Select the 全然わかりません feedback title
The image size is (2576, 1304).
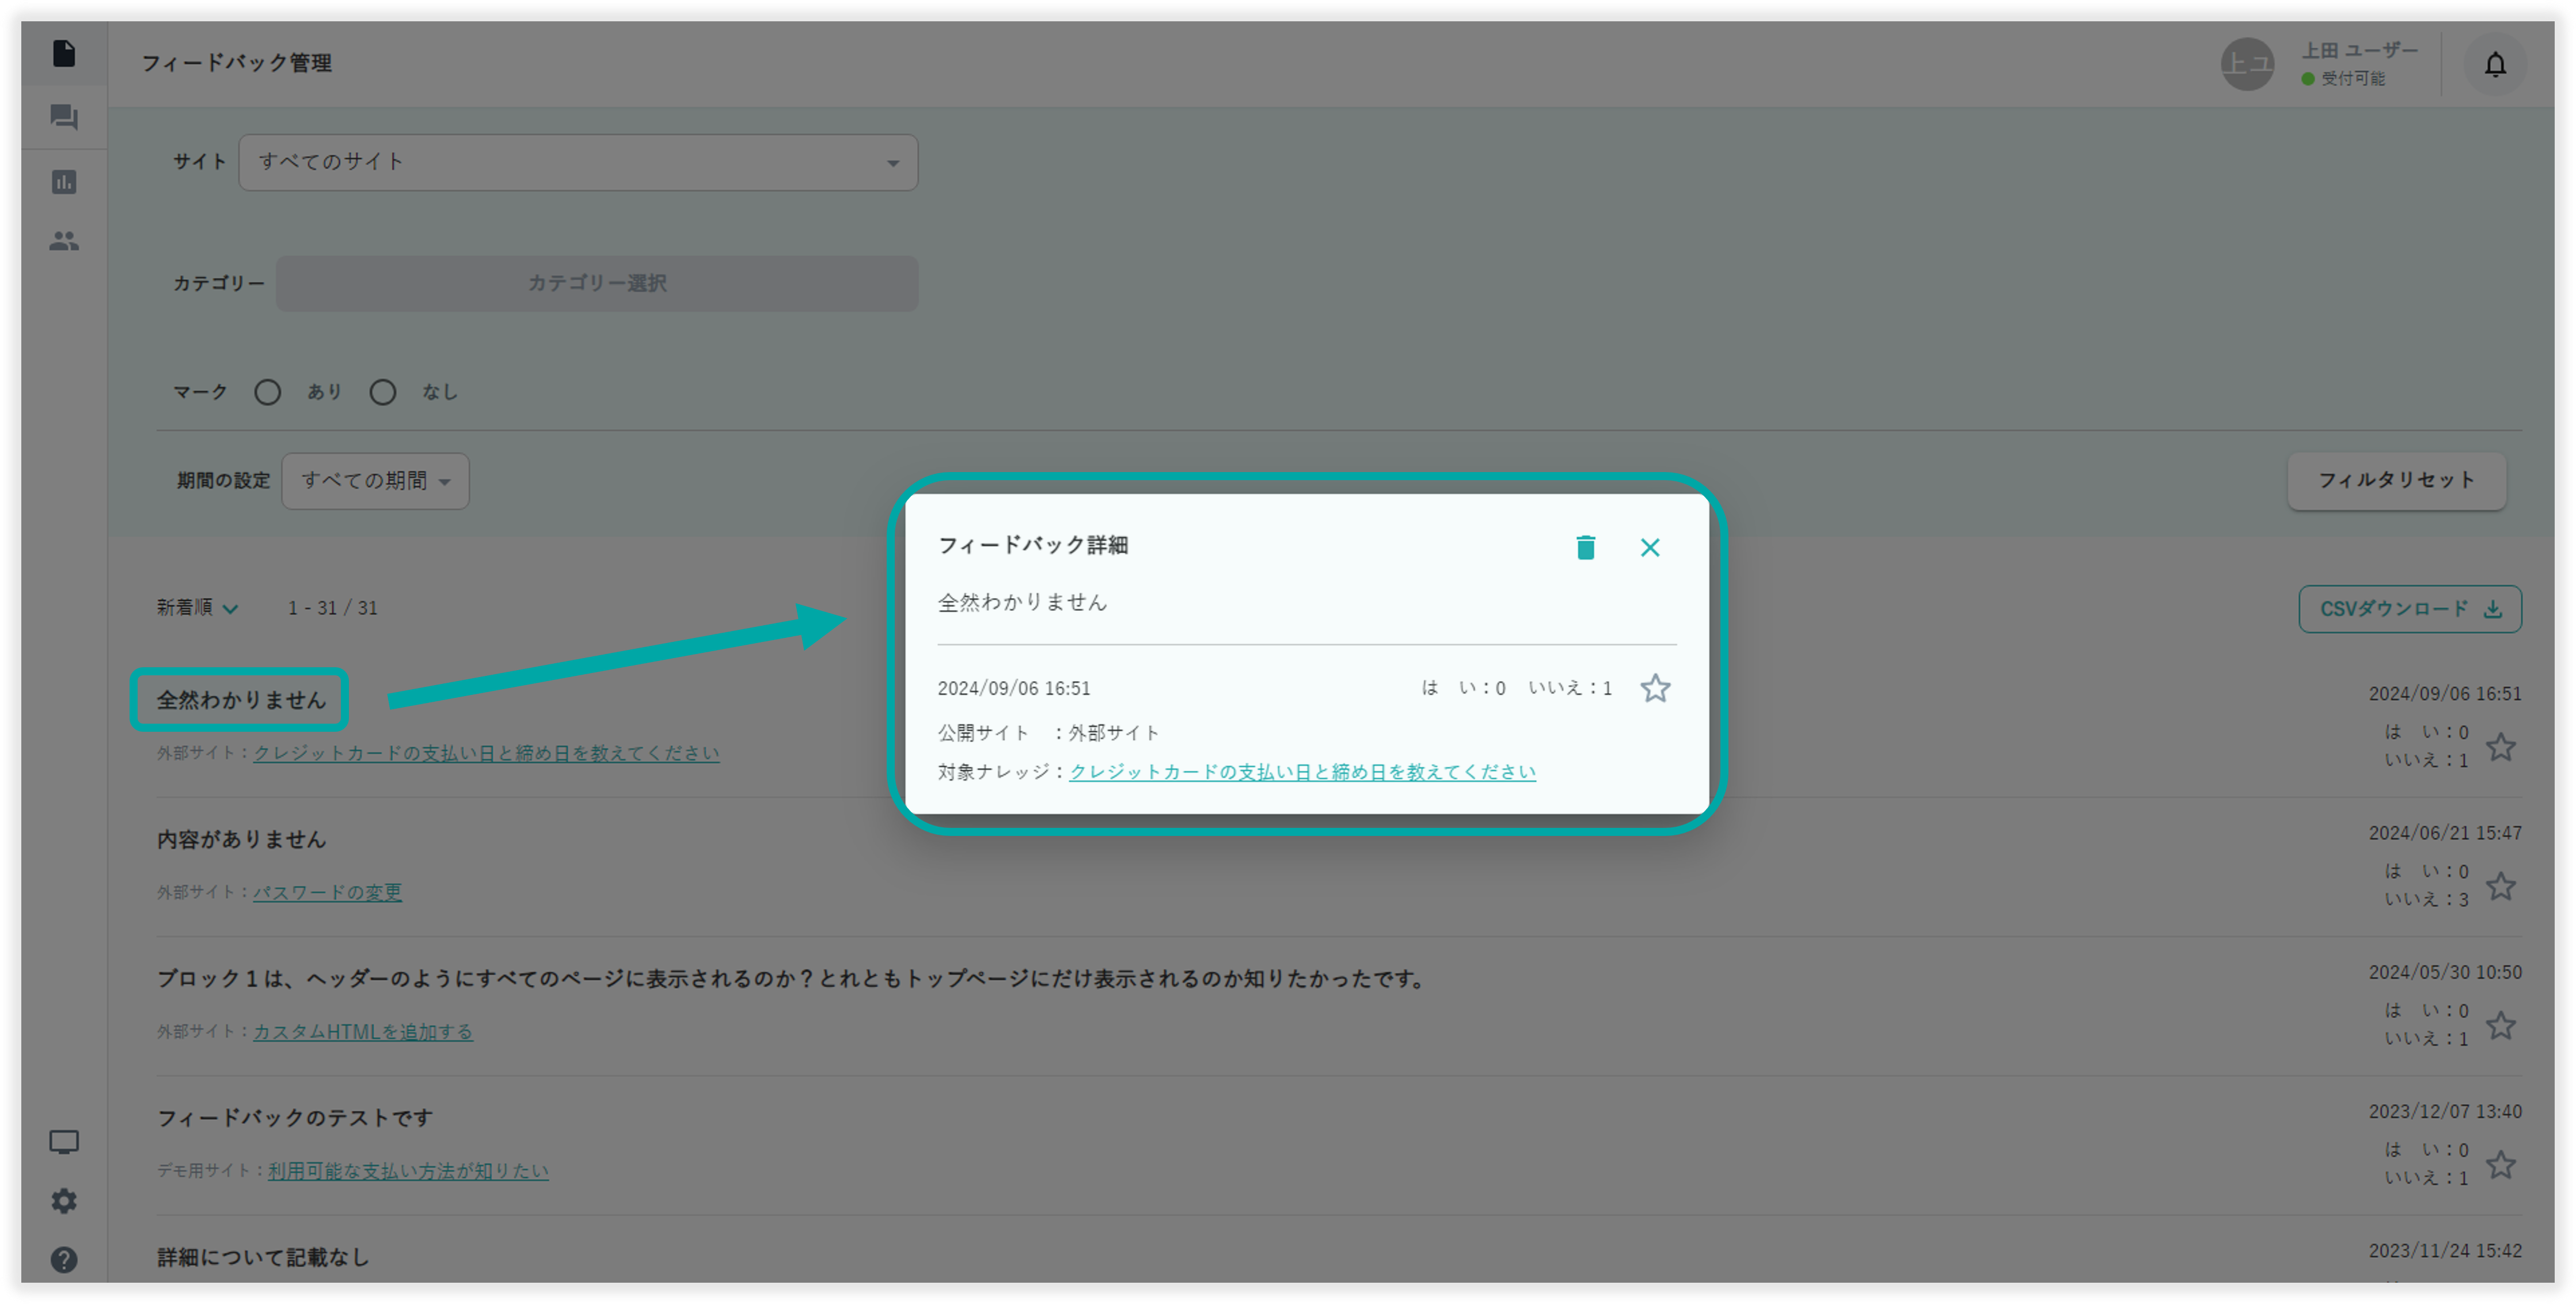tap(241, 700)
